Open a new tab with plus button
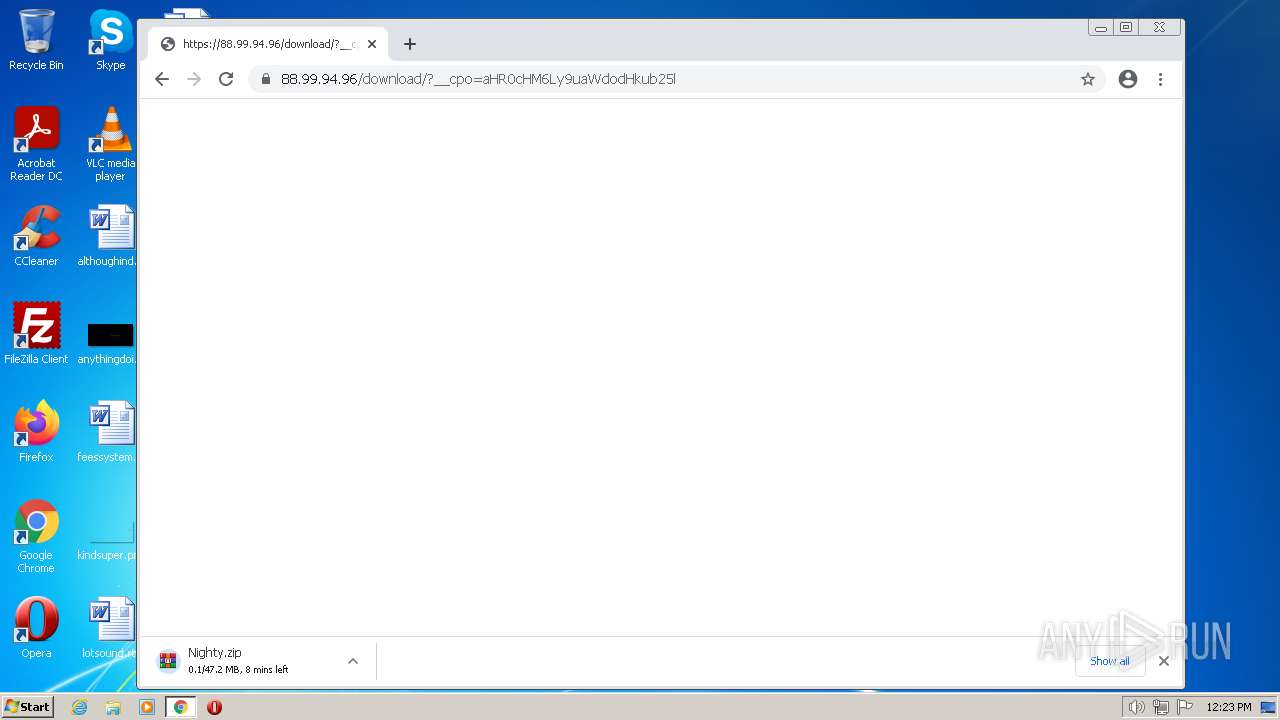This screenshot has height=720, width=1280. pos(409,44)
